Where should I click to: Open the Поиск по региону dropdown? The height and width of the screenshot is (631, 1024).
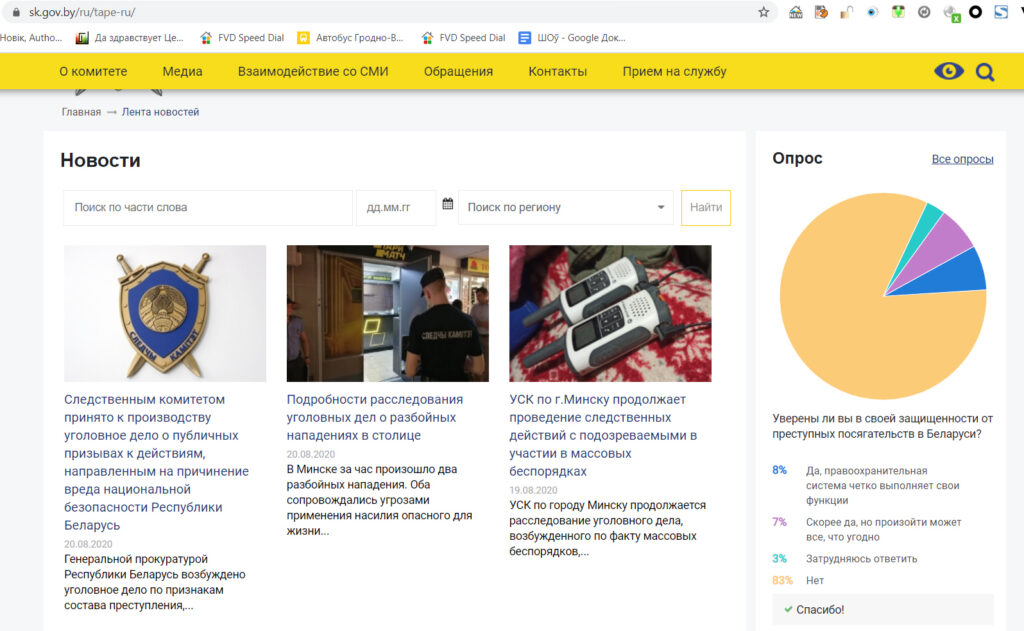coord(565,207)
